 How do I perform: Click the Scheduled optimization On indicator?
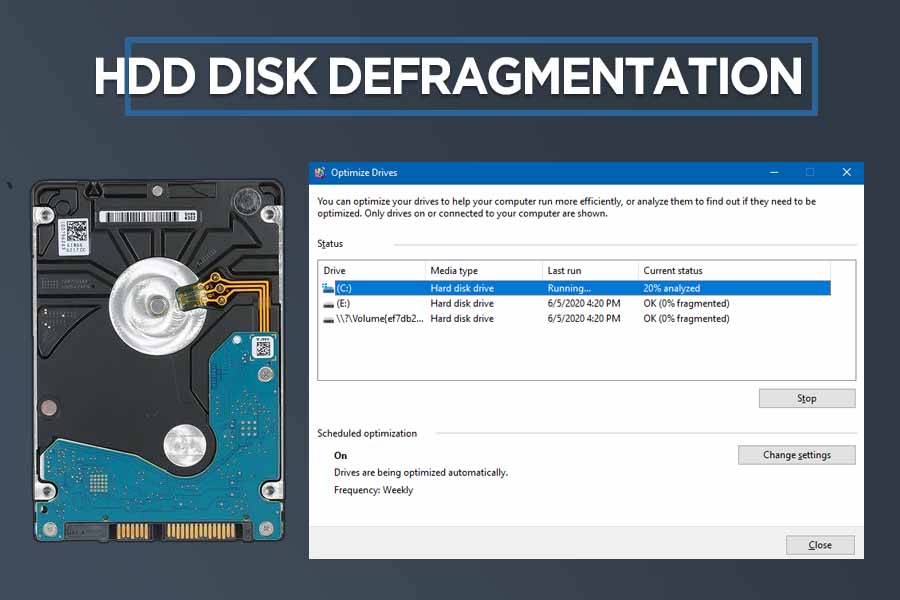pos(340,455)
